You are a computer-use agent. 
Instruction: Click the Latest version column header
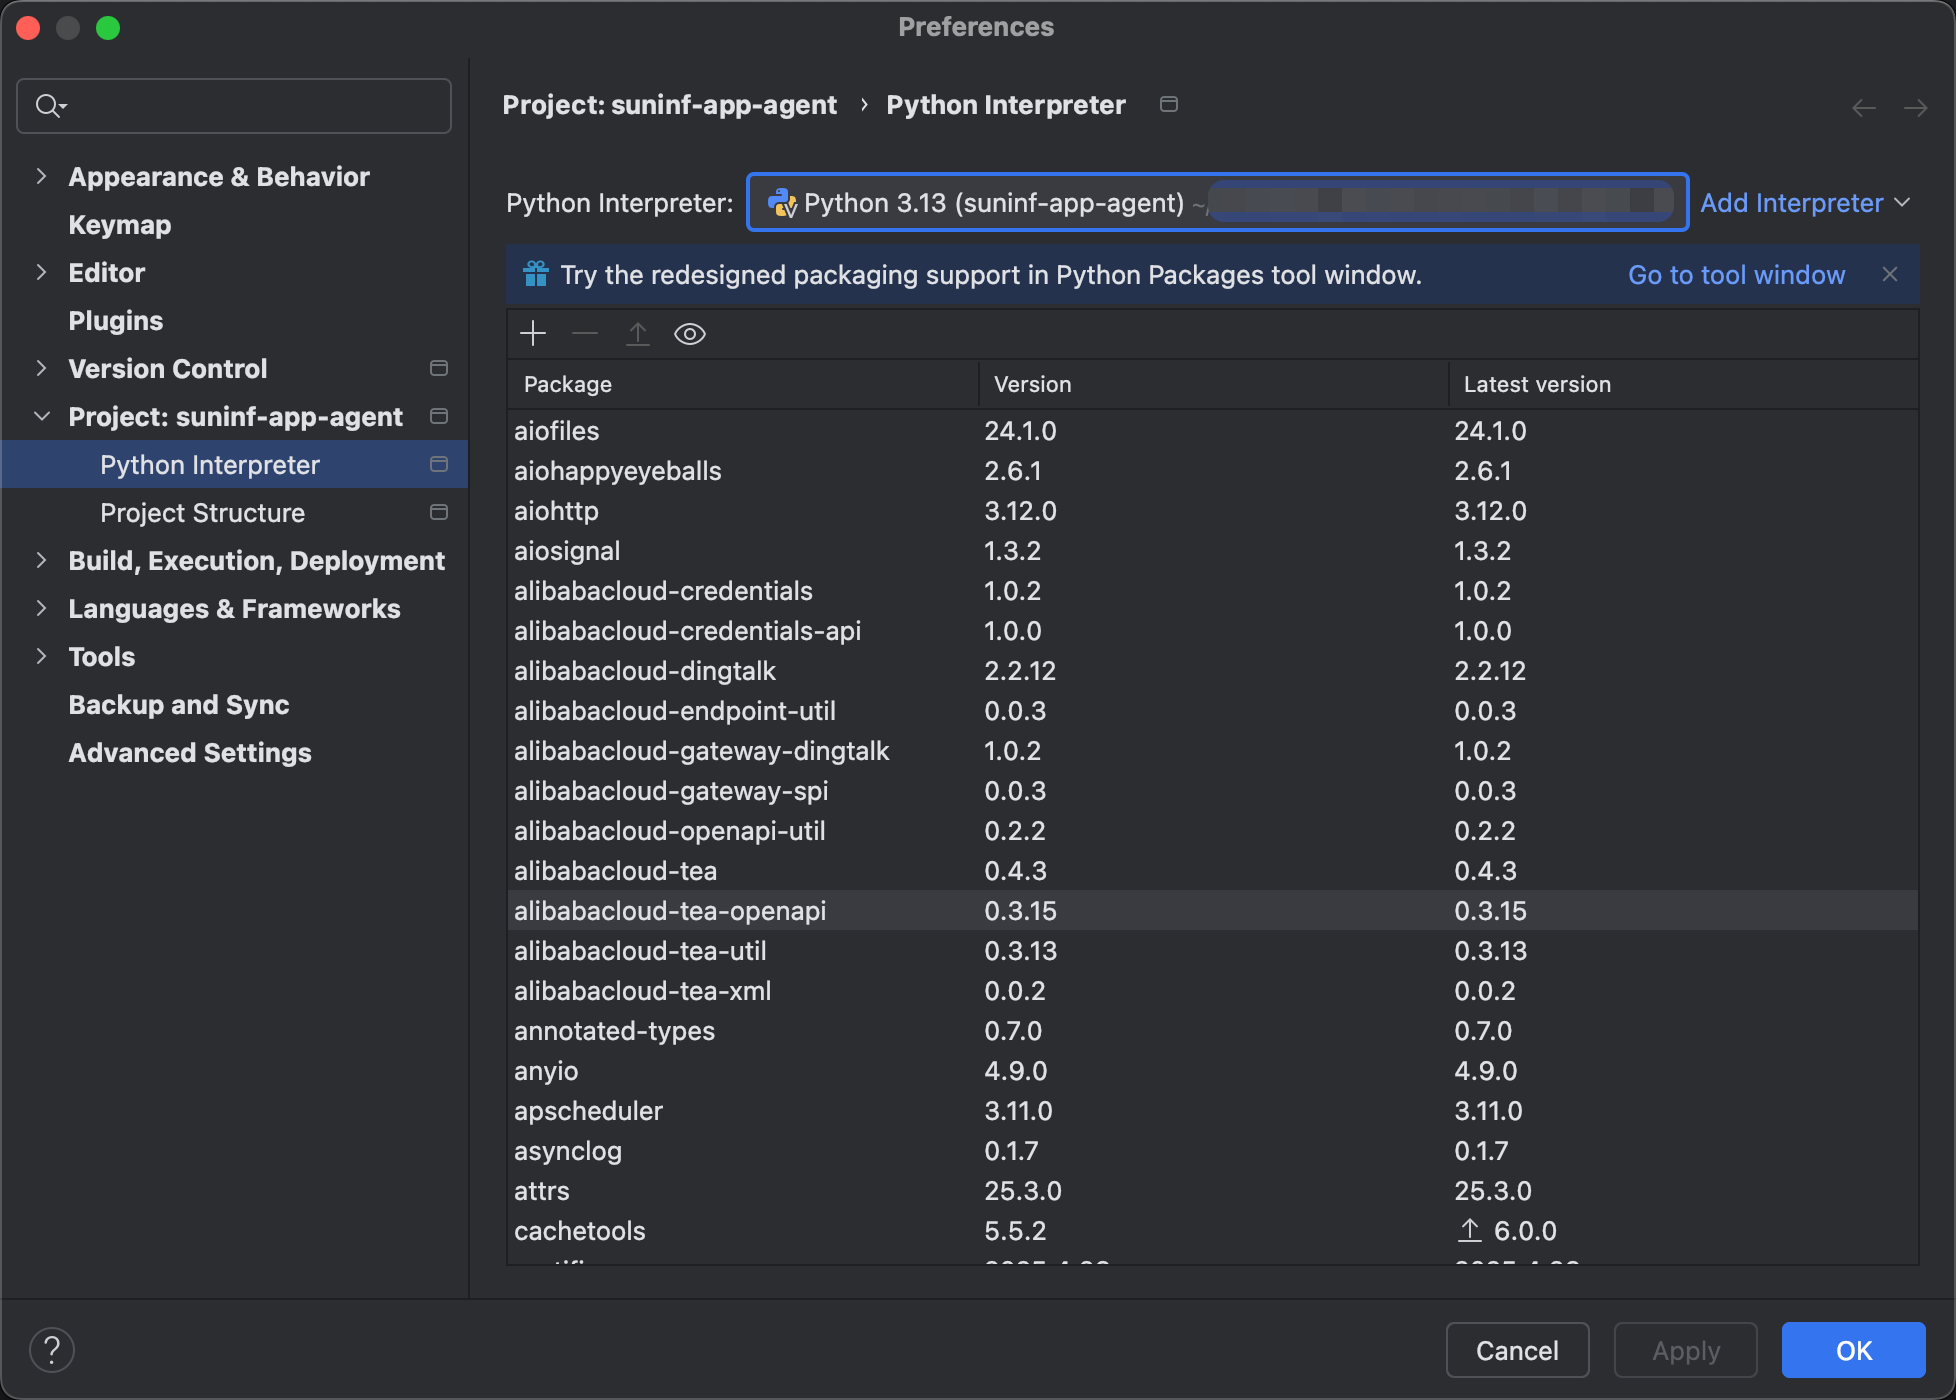point(1683,384)
